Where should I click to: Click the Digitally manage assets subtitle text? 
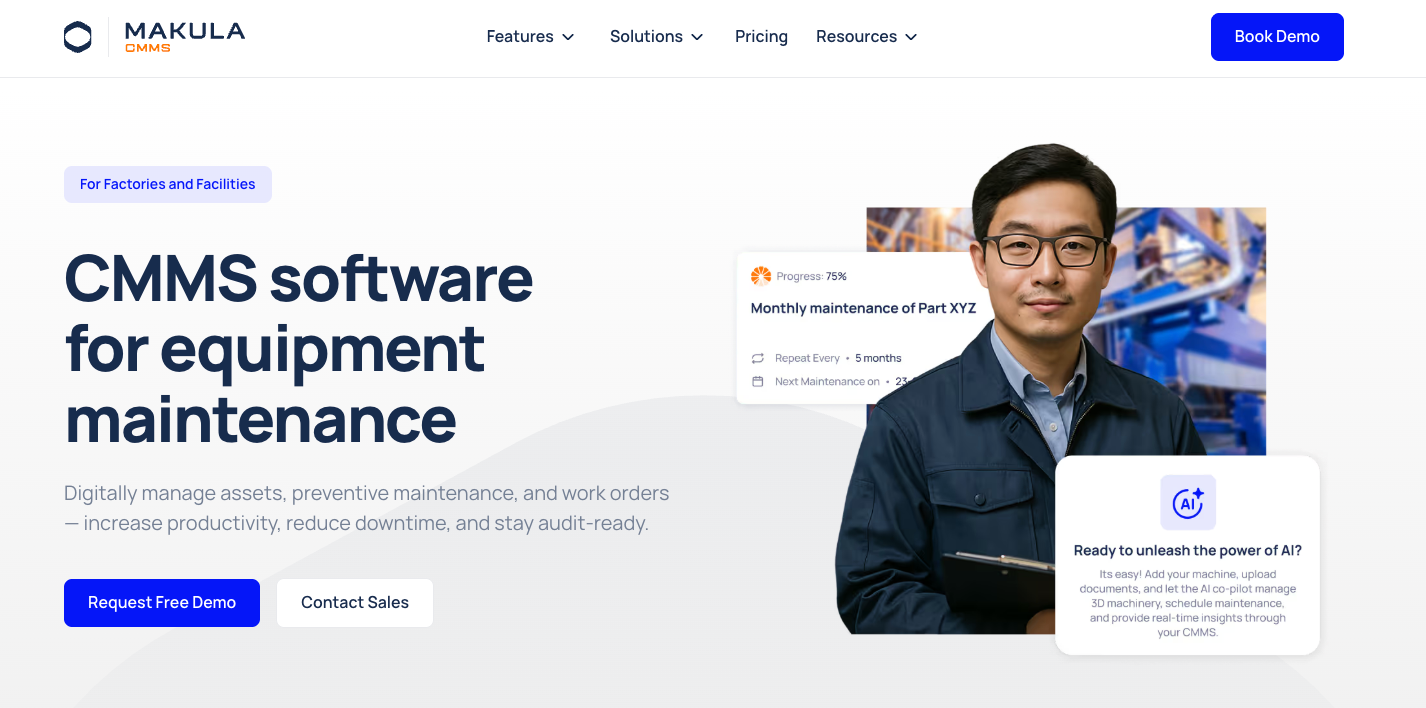367,508
